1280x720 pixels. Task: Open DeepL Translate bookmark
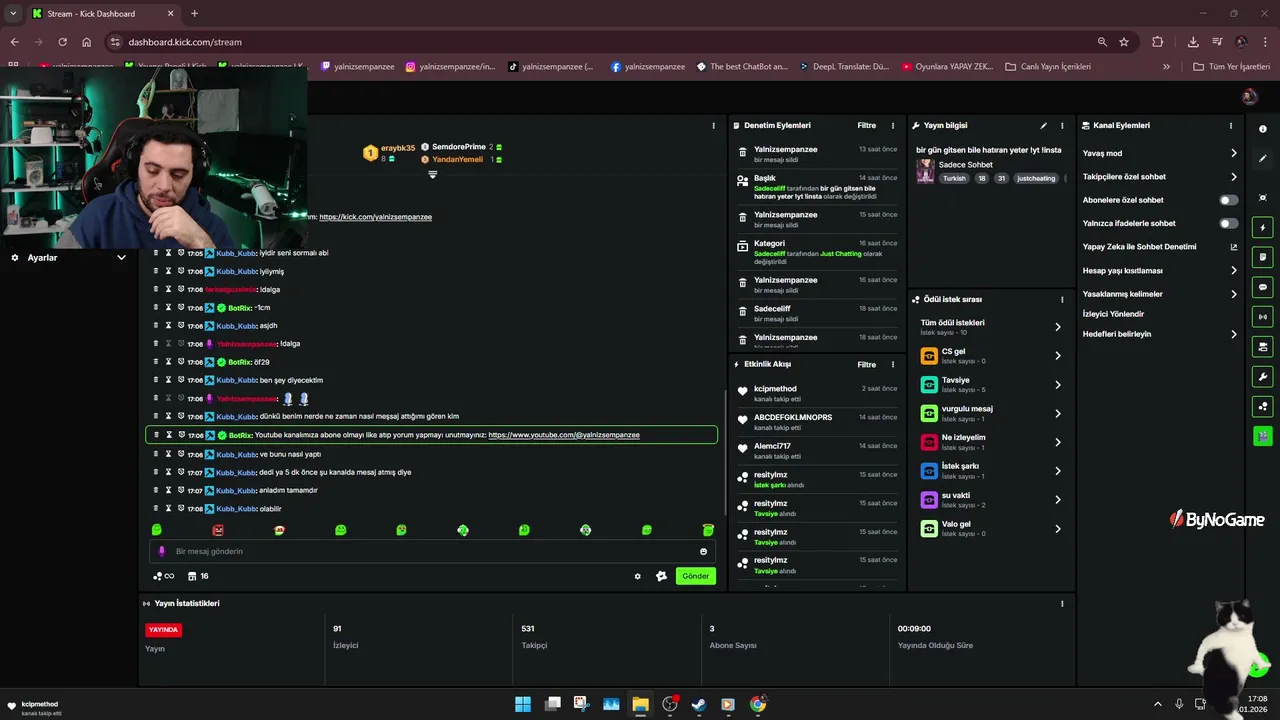tap(844, 67)
